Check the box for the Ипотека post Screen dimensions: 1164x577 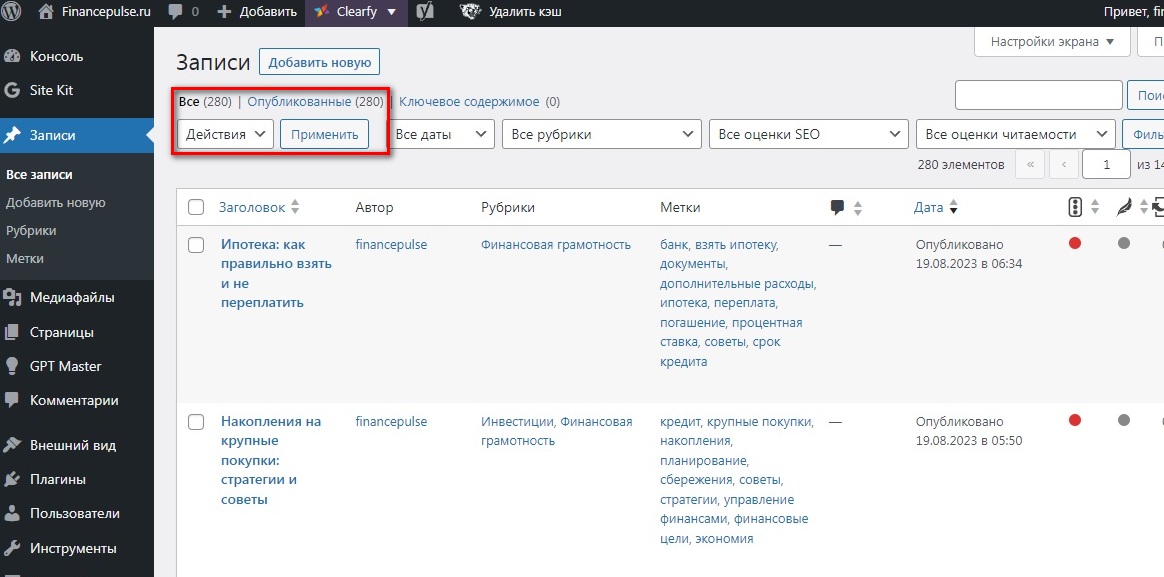click(x=197, y=245)
